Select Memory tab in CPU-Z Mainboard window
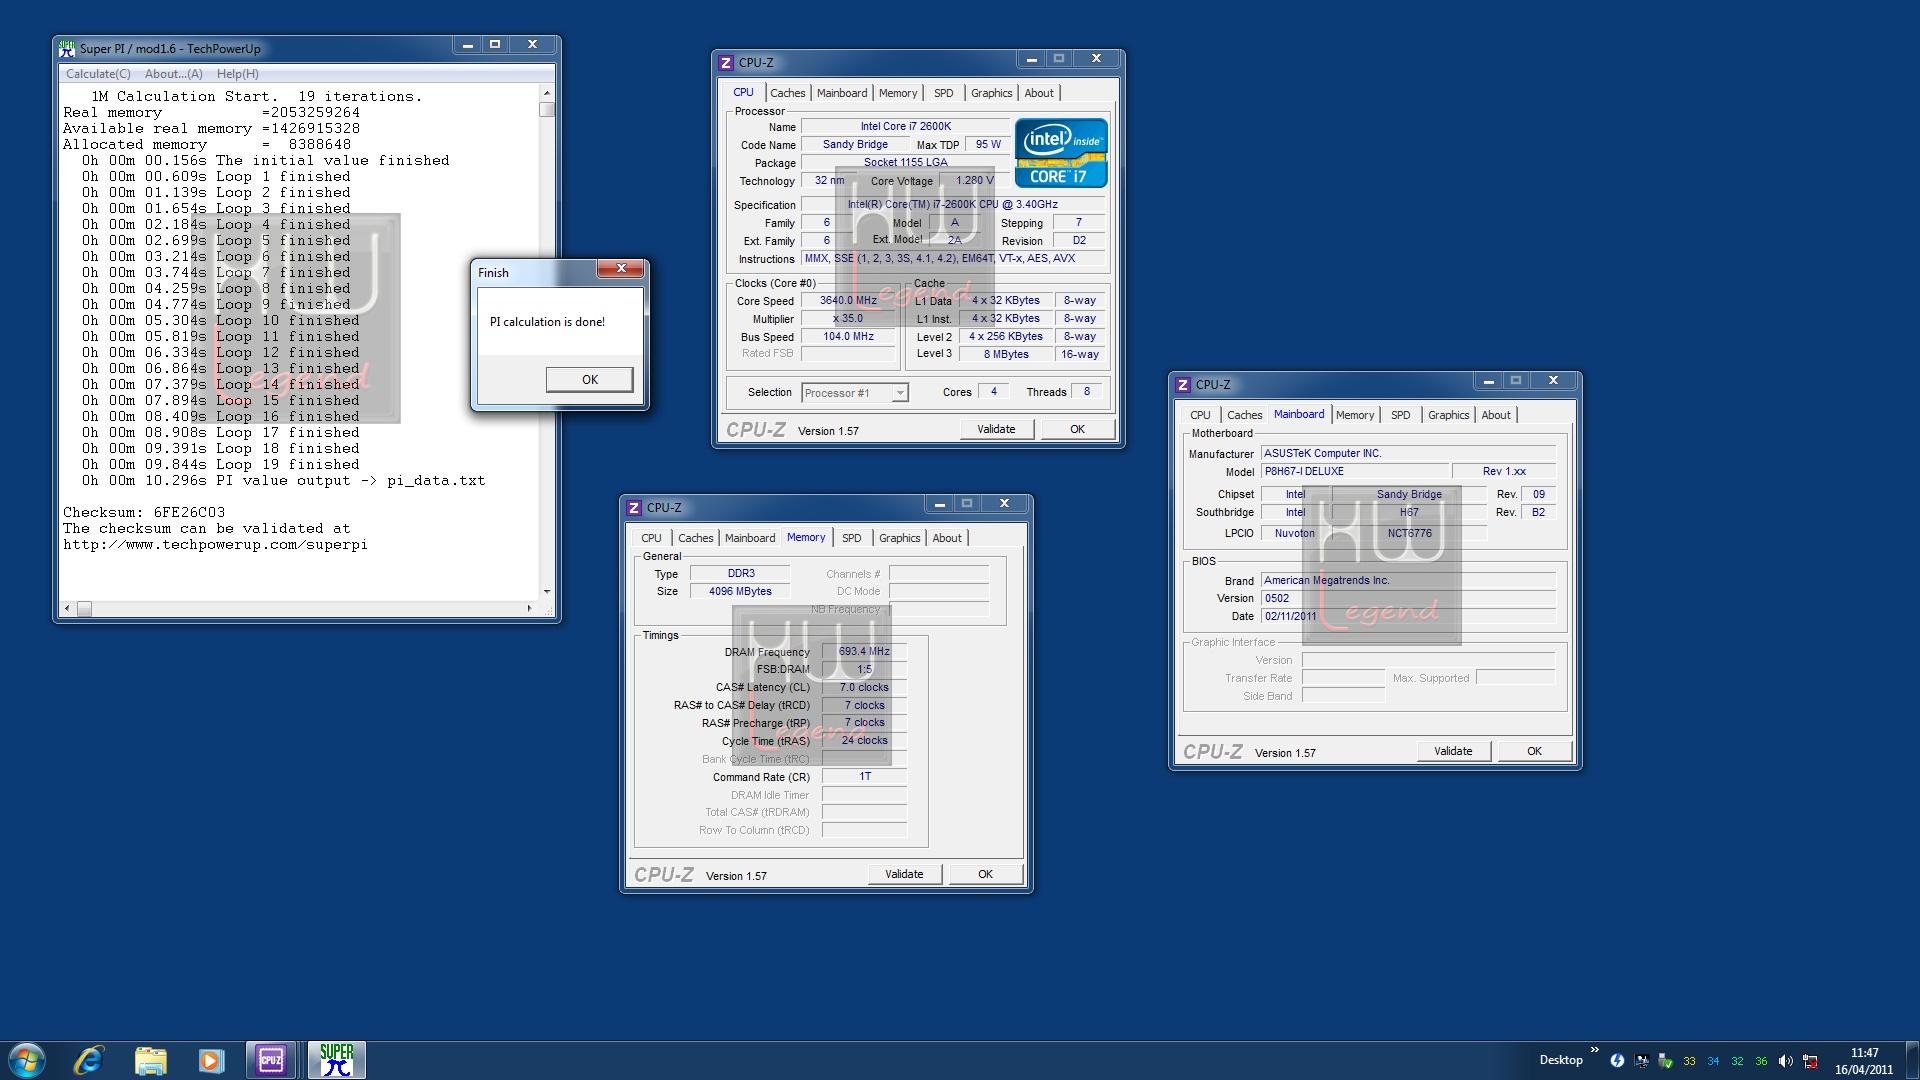This screenshot has height=1080, width=1920. pos(1355,415)
